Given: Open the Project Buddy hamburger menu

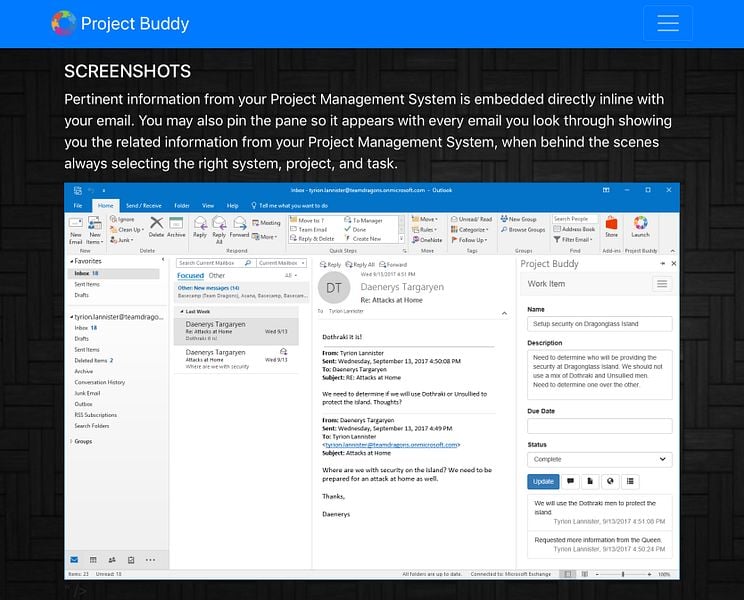Looking at the screenshot, I should pos(668,23).
